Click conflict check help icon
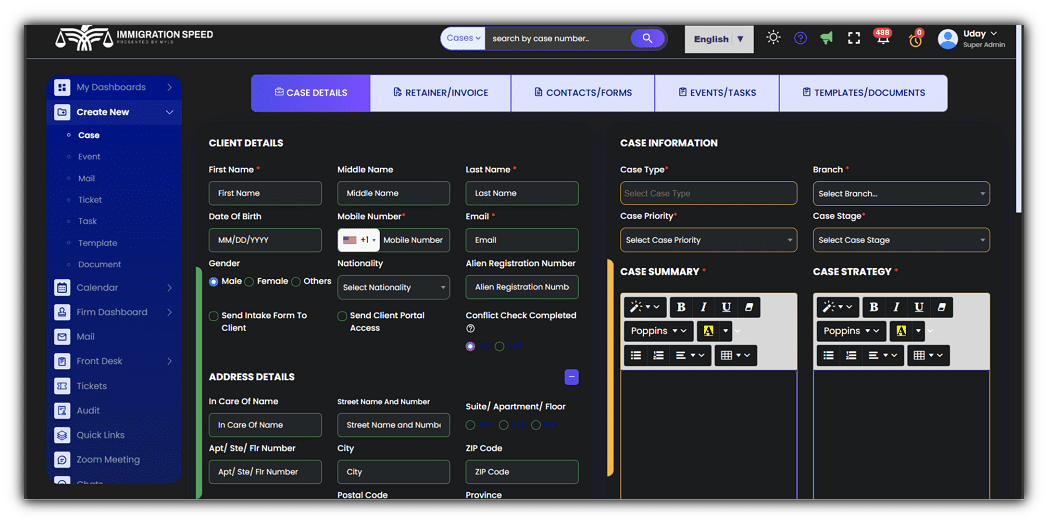Image resolution: width=1050 pixels, height=525 pixels. pyautogui.click(x=470, y=329)
